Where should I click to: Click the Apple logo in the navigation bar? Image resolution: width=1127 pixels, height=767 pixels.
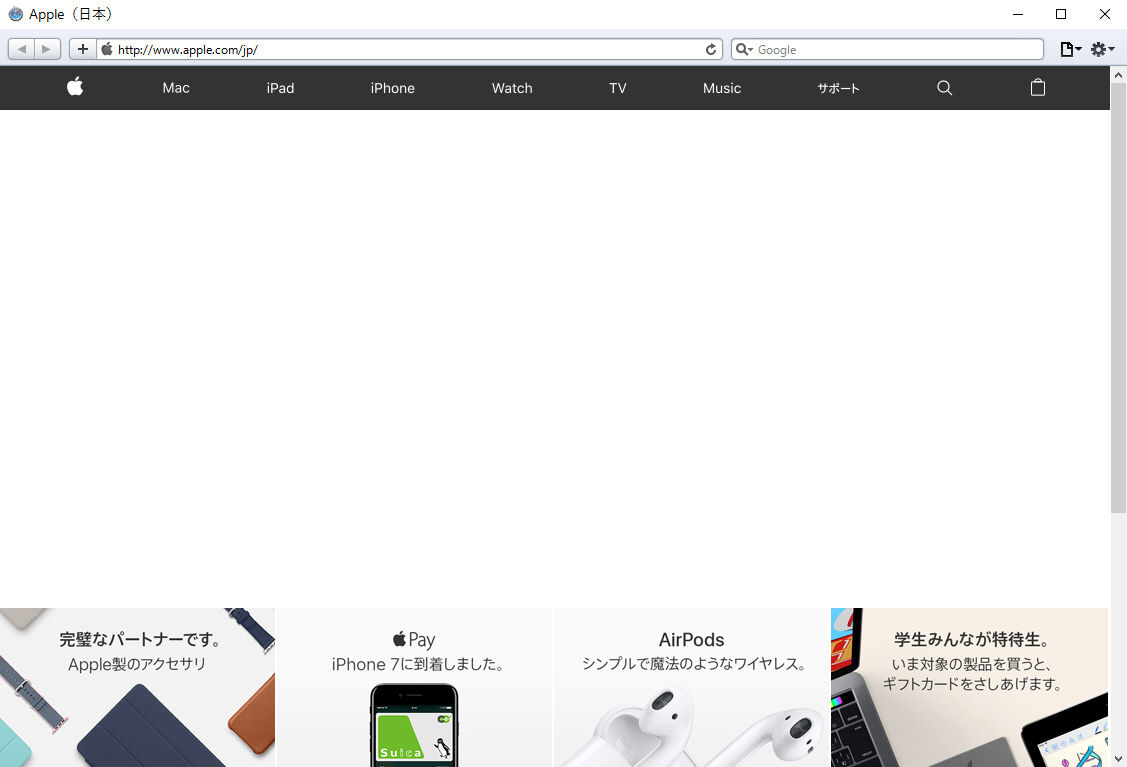tap(75, 88)
